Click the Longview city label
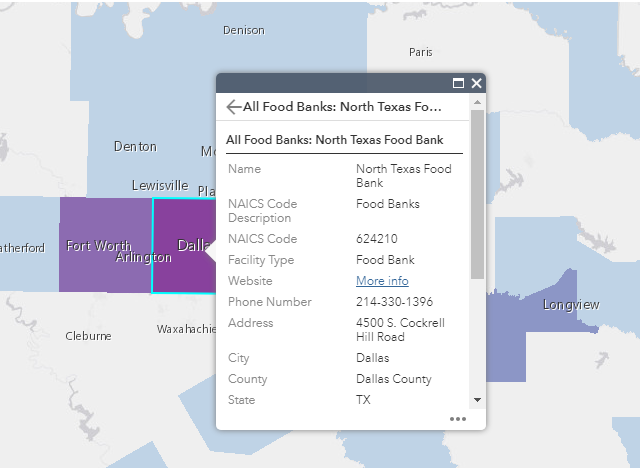The height and width of the screenshot is (468, 640). coord(571,305)
